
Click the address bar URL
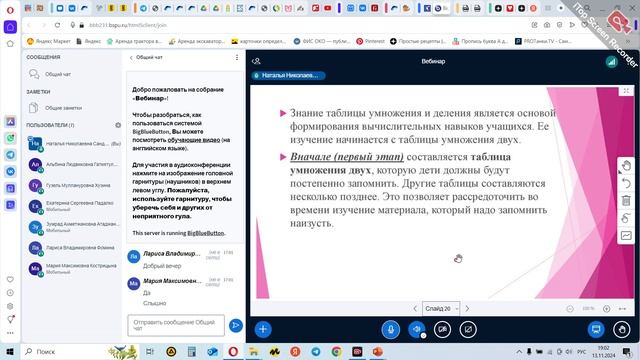pyautogui.click(x=128, y=25)
